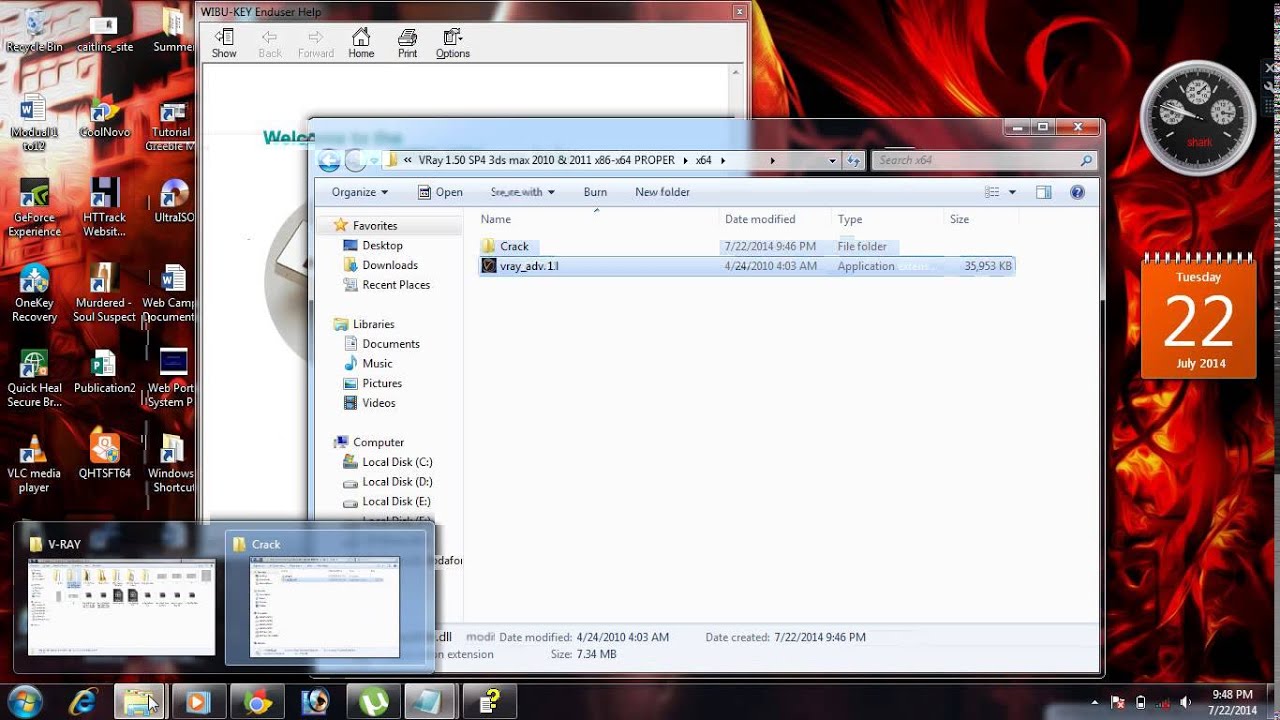Expand the address bar history dropdown
The width and height of the screenshot is (1280, 720).
tap(832, 160)
